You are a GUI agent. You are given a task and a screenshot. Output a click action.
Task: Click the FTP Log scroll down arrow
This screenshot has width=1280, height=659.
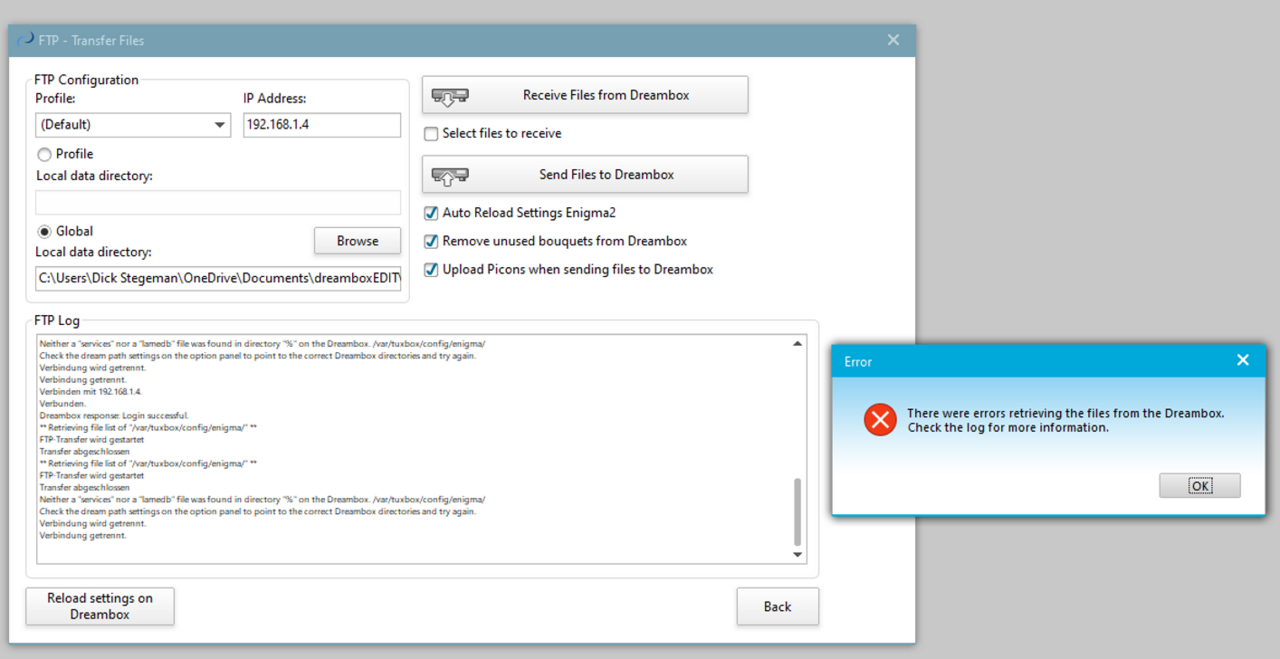click(x=797, y=554)
